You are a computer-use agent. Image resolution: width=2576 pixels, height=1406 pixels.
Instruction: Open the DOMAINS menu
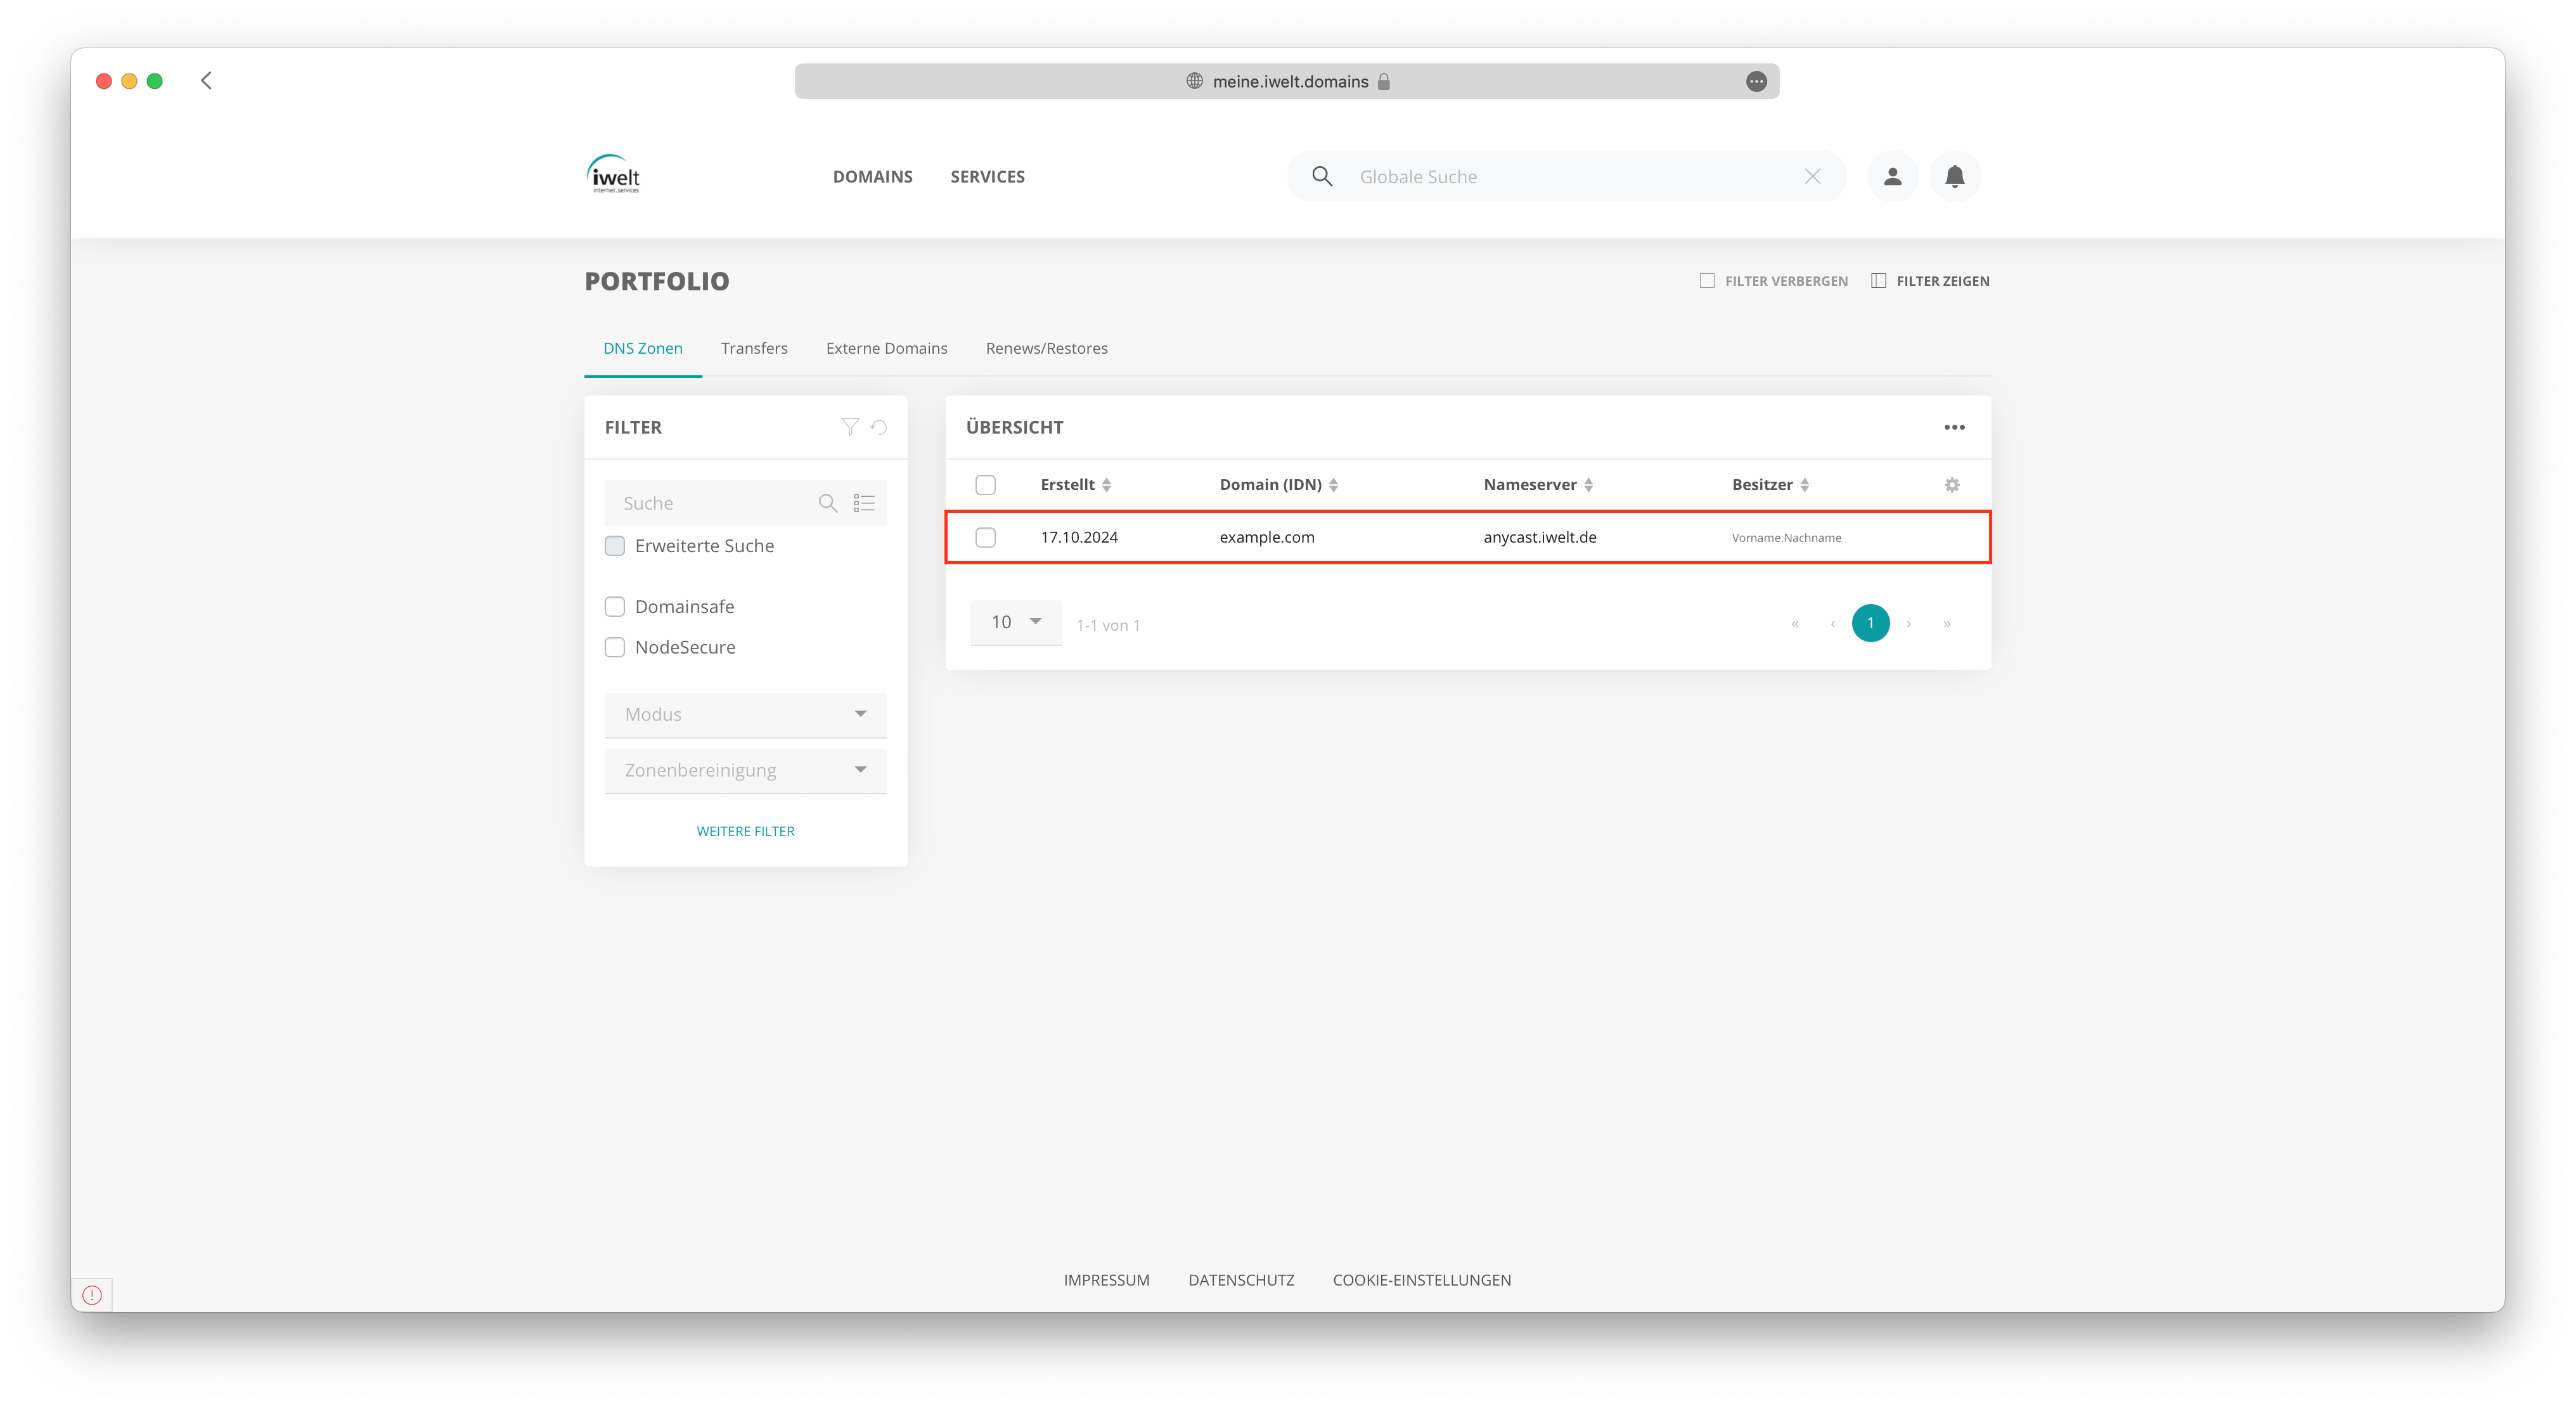[x=872, y=176]
